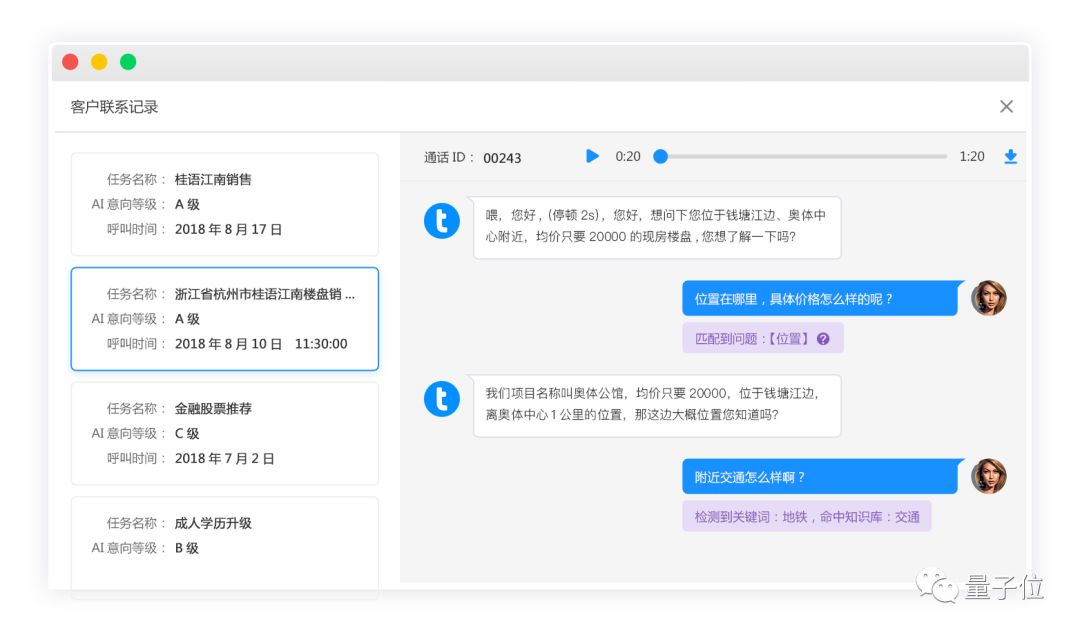The width and height of the screenshot is (1080, 635).
Task: Click the 客户联系记录 title
Action: point(114,107)
